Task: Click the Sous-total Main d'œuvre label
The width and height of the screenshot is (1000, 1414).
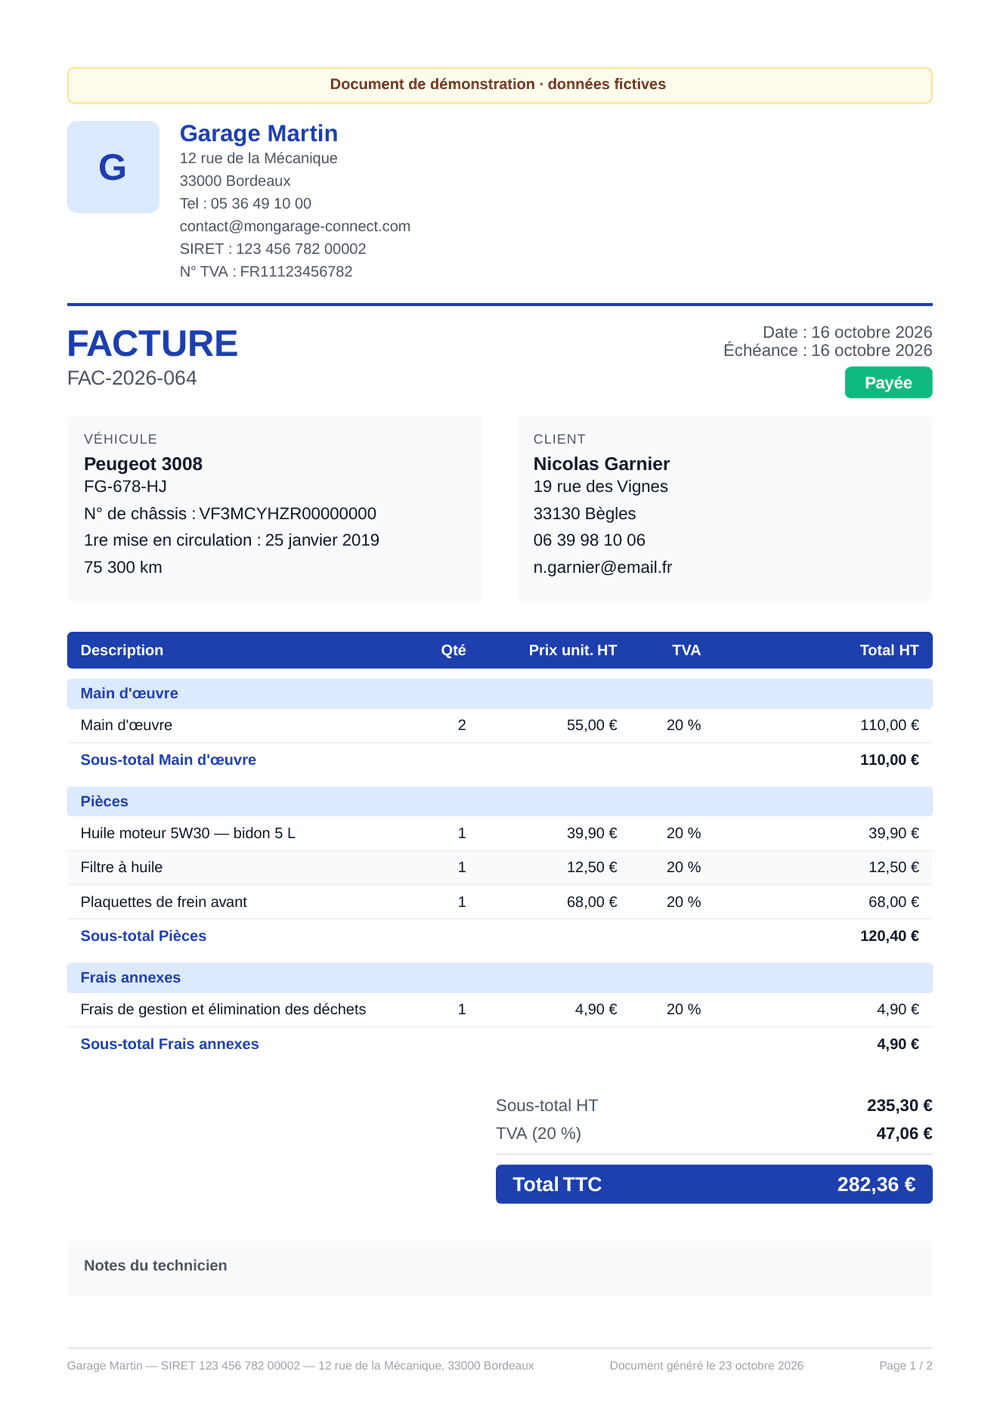Action: (x=168, y=760)
